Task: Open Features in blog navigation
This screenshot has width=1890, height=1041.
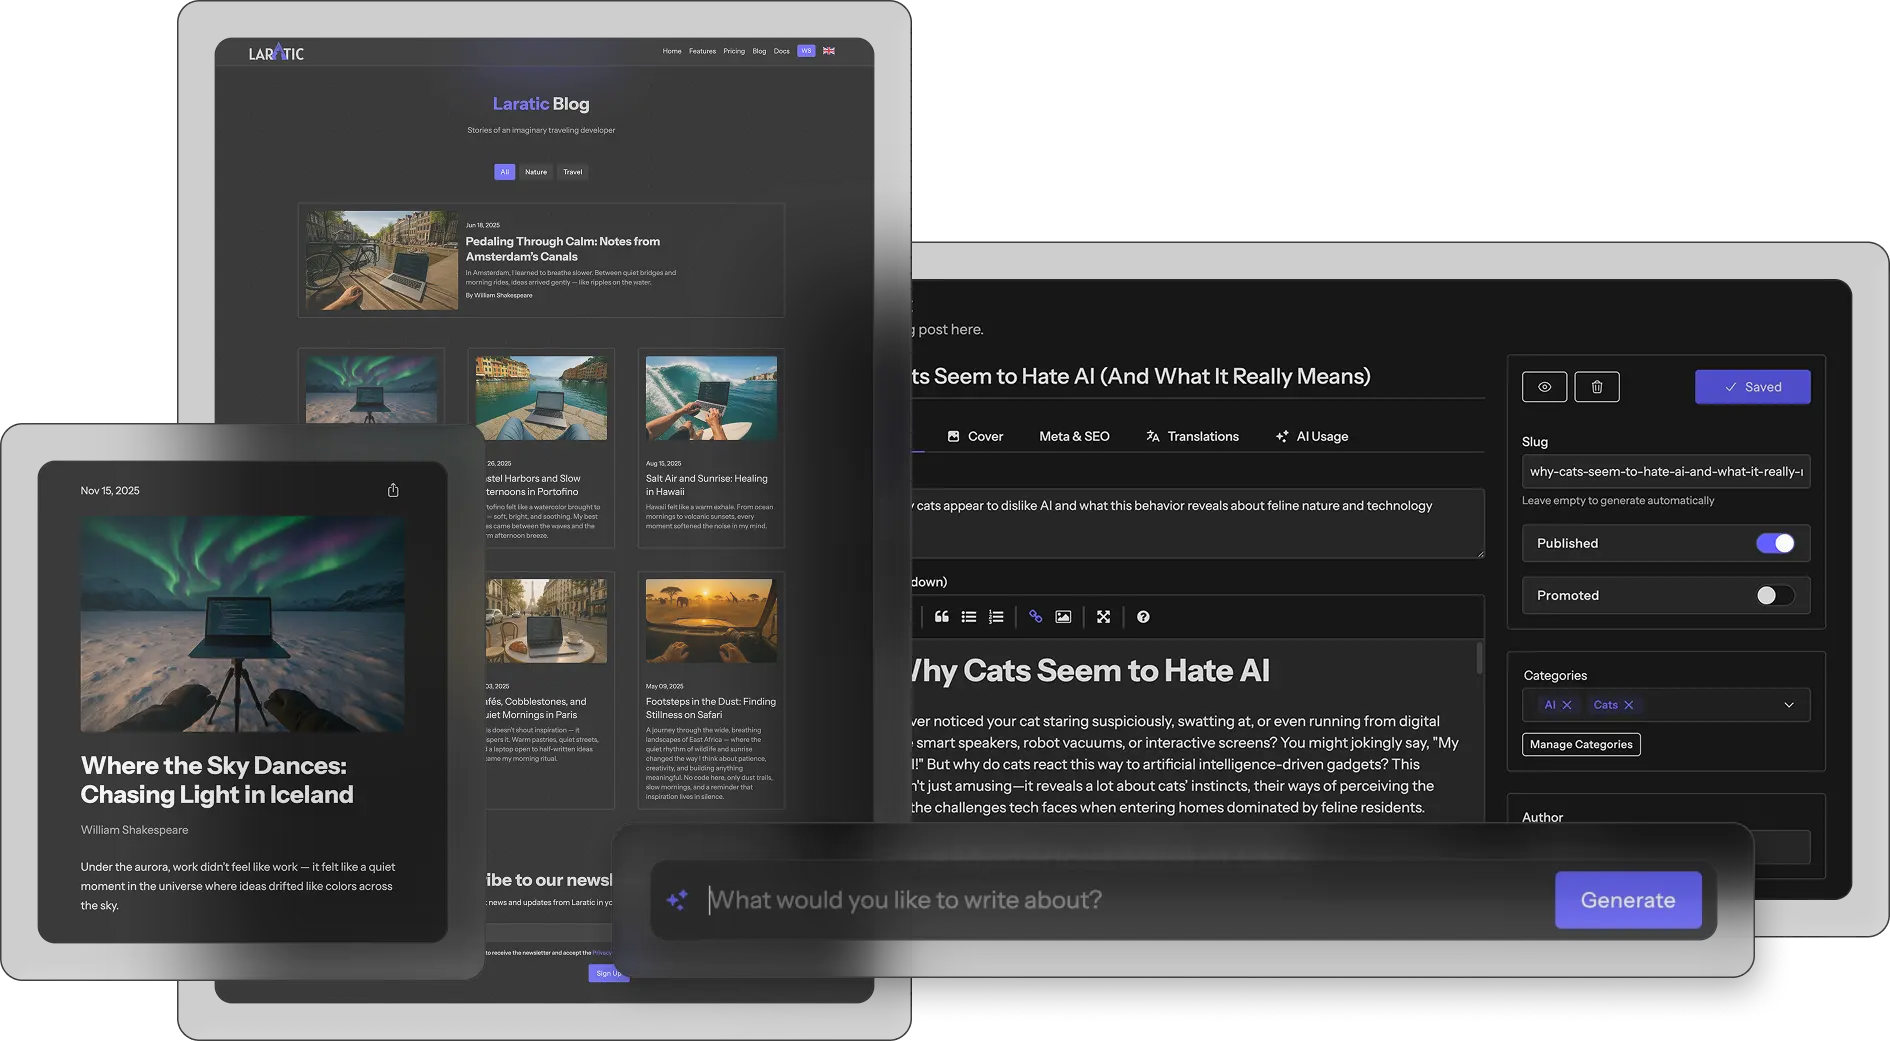Action: (702, 51)
